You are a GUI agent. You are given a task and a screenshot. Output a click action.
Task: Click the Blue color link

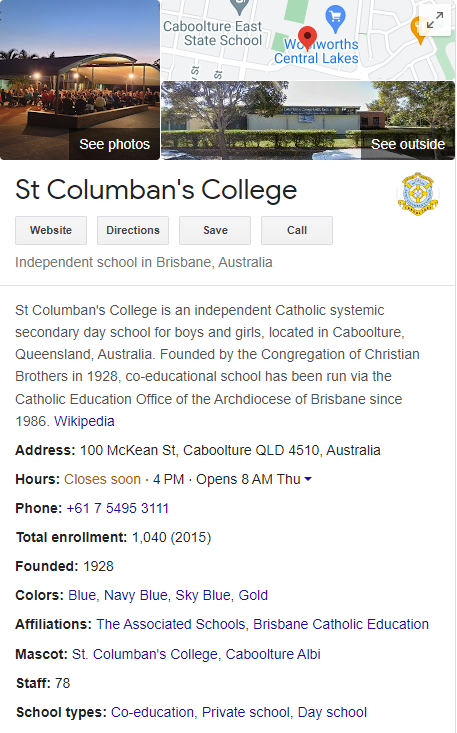pos(82,595)
